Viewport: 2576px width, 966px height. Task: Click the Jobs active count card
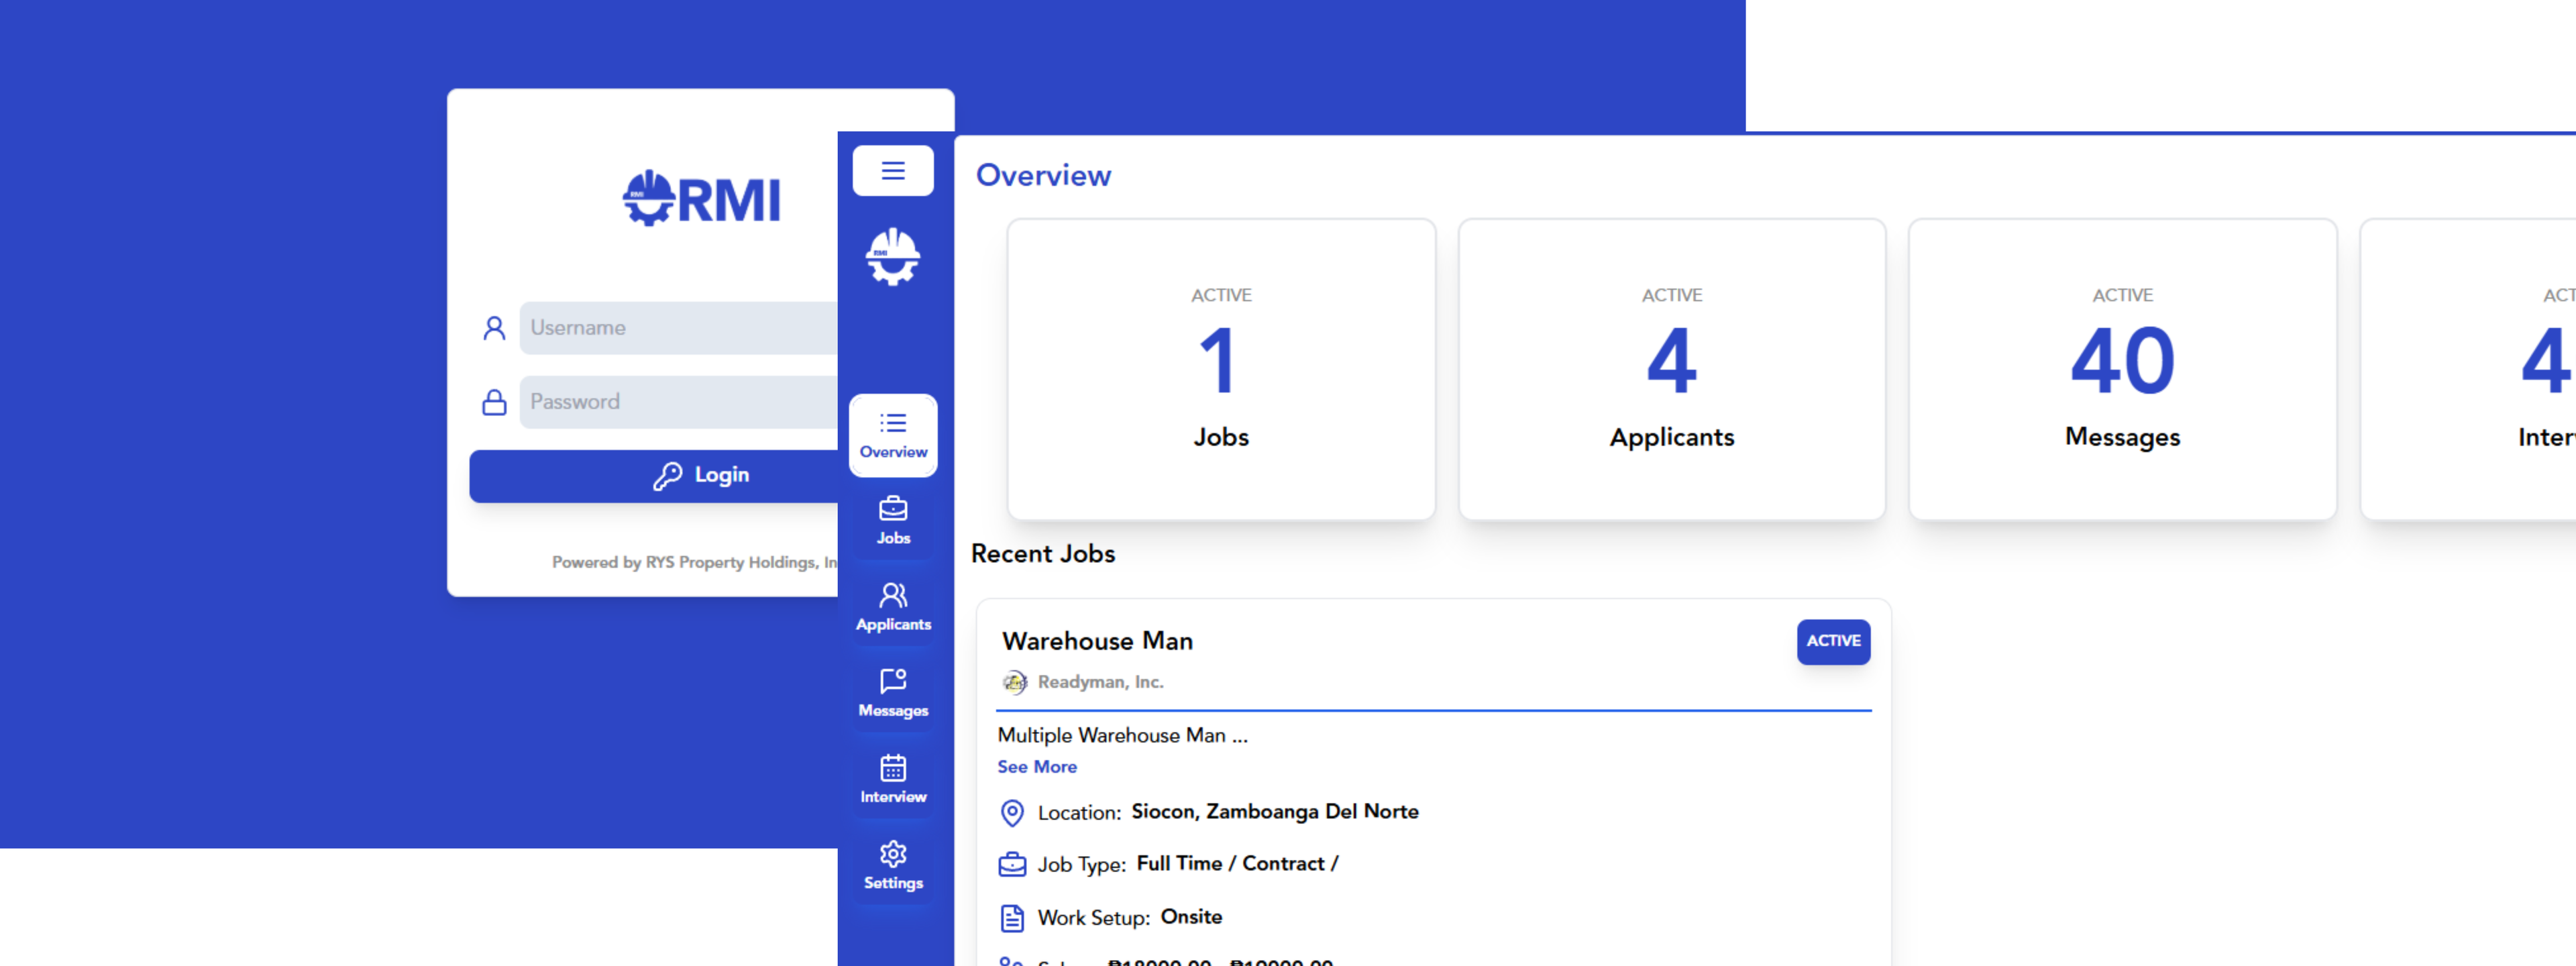point(1221,370)
